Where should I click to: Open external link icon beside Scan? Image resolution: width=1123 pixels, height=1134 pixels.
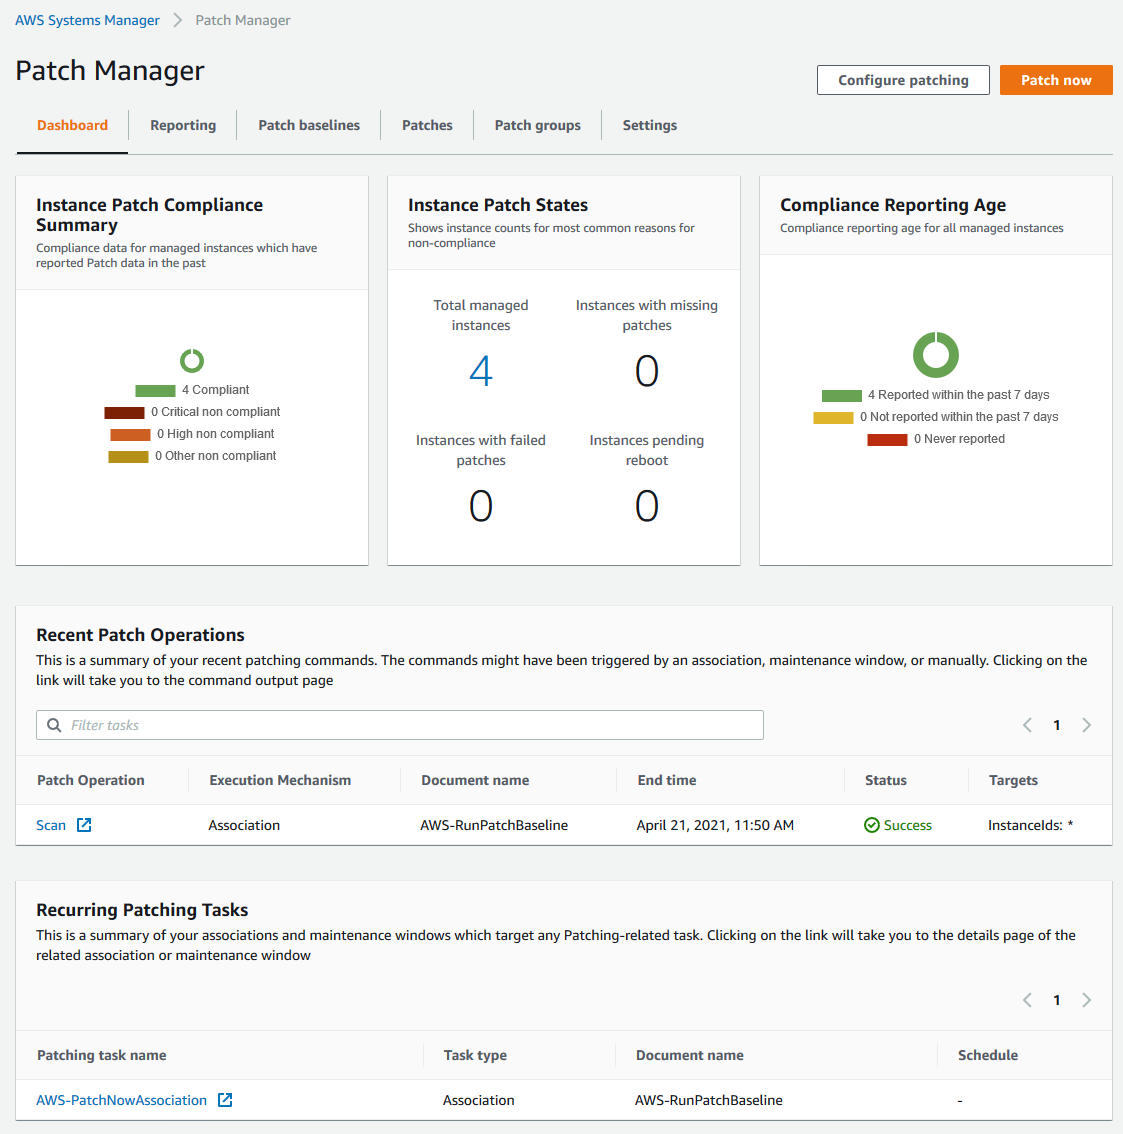pyautogui.click(x=84, y=825)
